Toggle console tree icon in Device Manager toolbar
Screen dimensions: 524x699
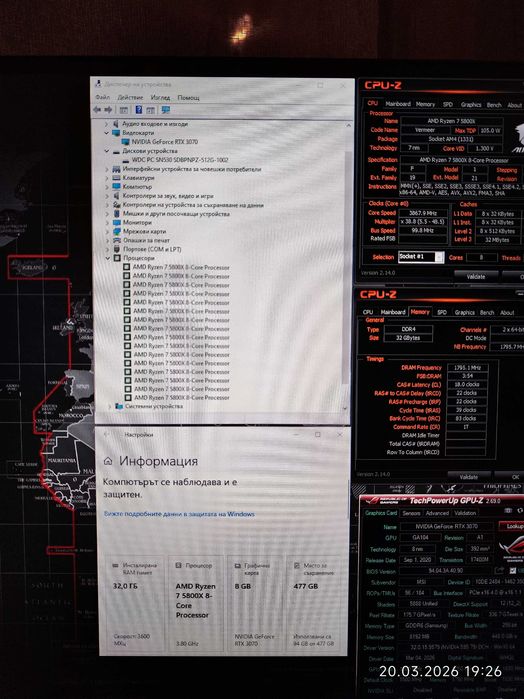(x=124, y=110)
